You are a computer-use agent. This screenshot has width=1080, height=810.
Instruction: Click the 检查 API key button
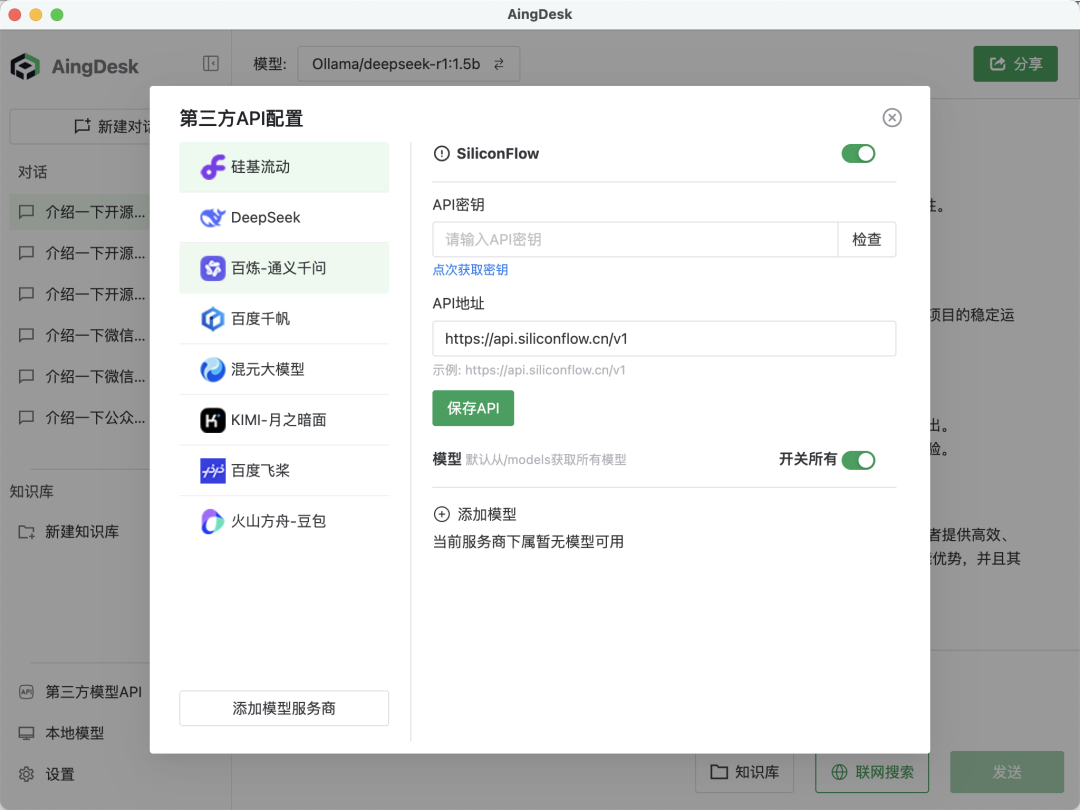click(866, 240)
